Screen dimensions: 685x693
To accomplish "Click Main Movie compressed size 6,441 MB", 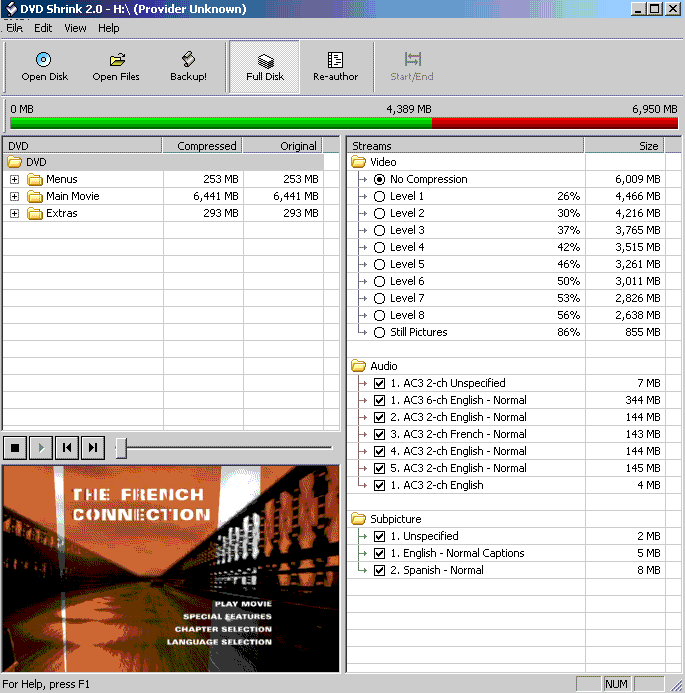I will (x=216, y=196).
